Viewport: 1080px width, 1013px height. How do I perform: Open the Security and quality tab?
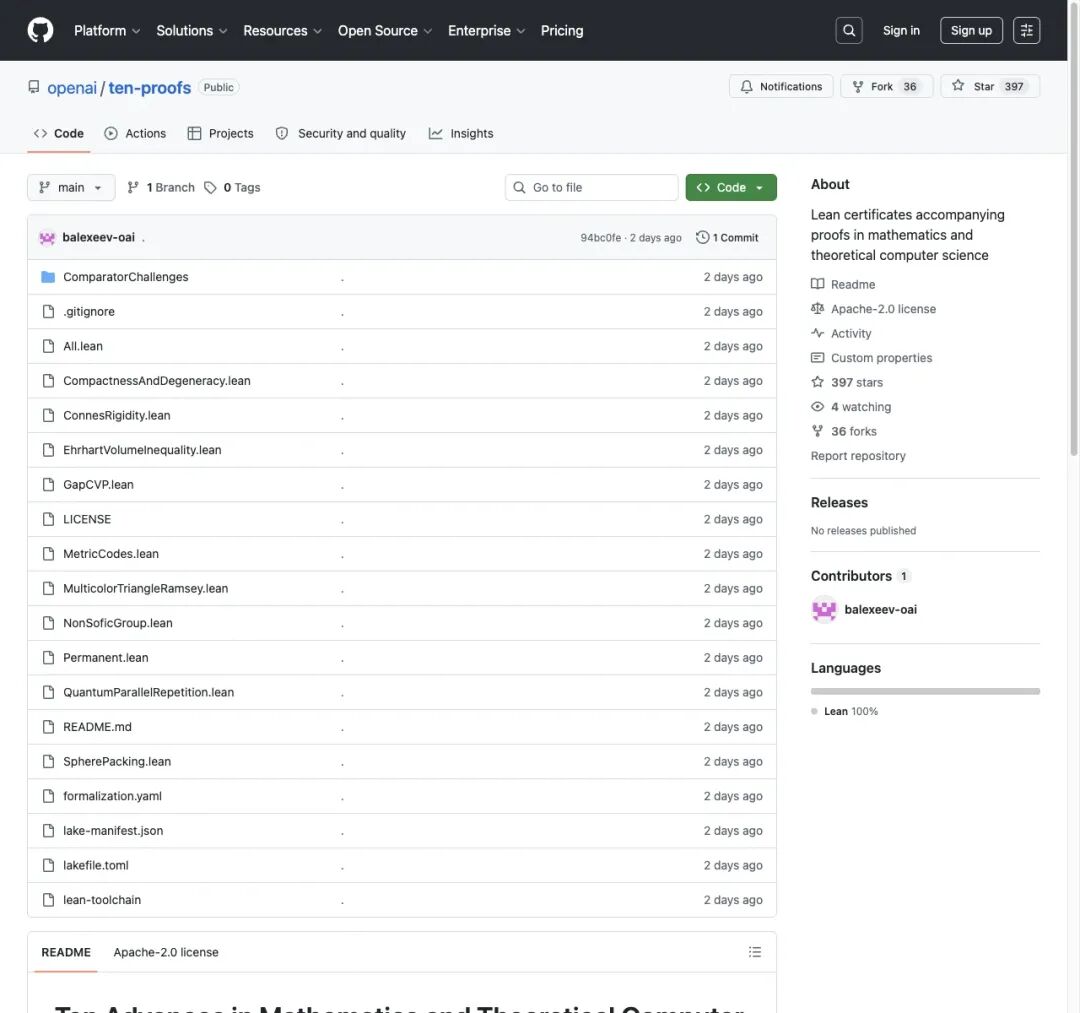341,134
